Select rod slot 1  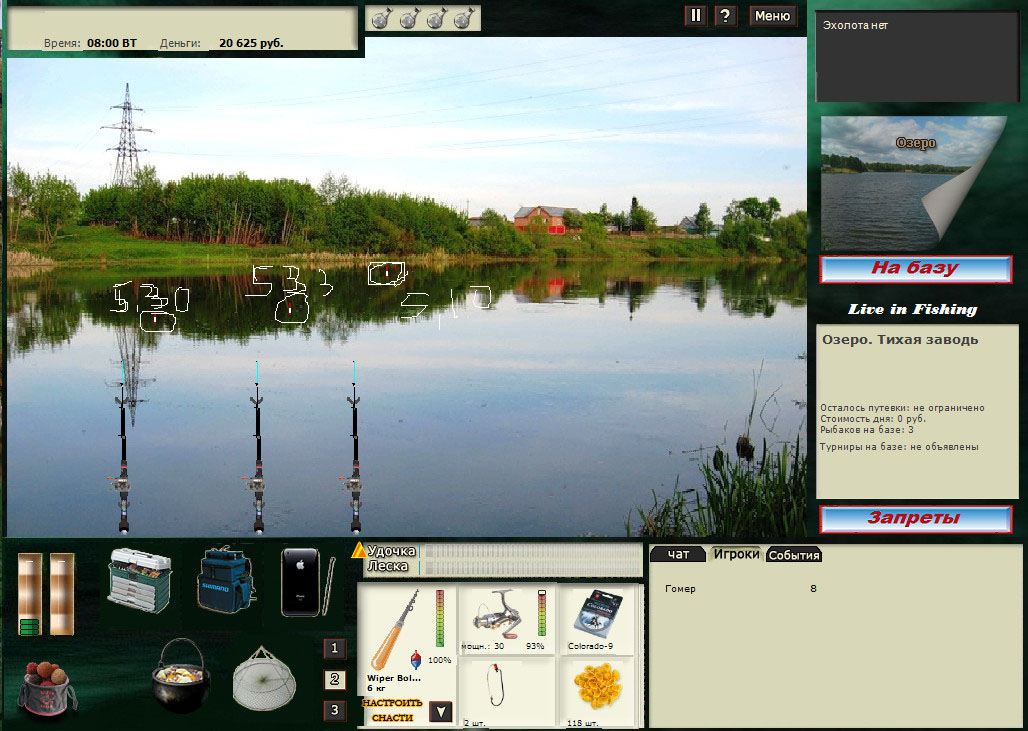pyautogui.click(x=334, y=648)
